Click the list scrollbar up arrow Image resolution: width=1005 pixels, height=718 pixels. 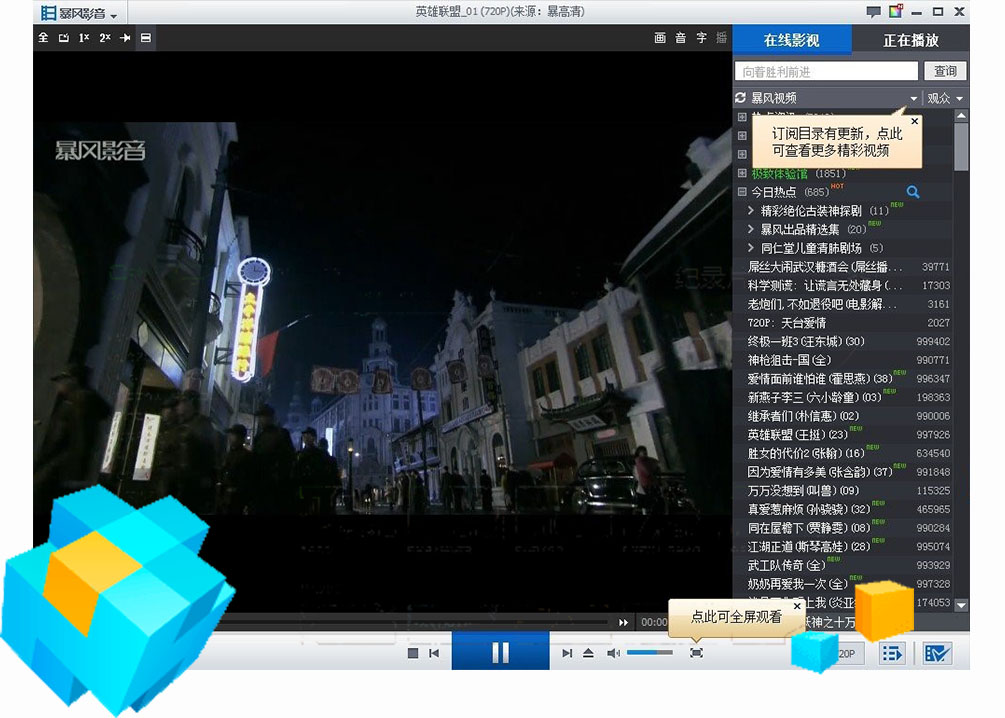[x=961, y=115]
